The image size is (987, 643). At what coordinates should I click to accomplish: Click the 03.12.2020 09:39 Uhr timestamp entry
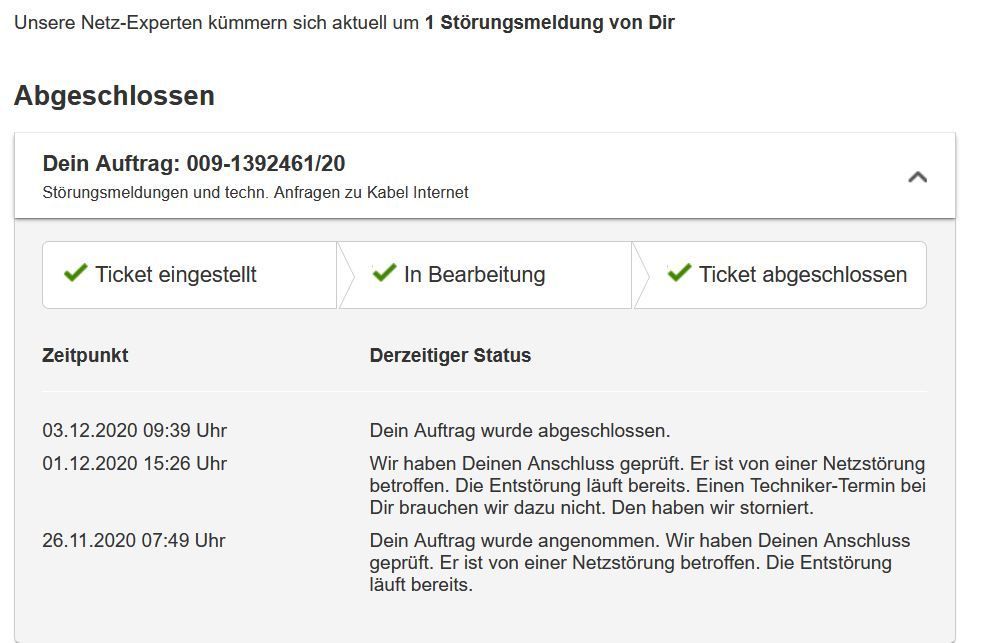pyautogui.click(x=132, y=431)
